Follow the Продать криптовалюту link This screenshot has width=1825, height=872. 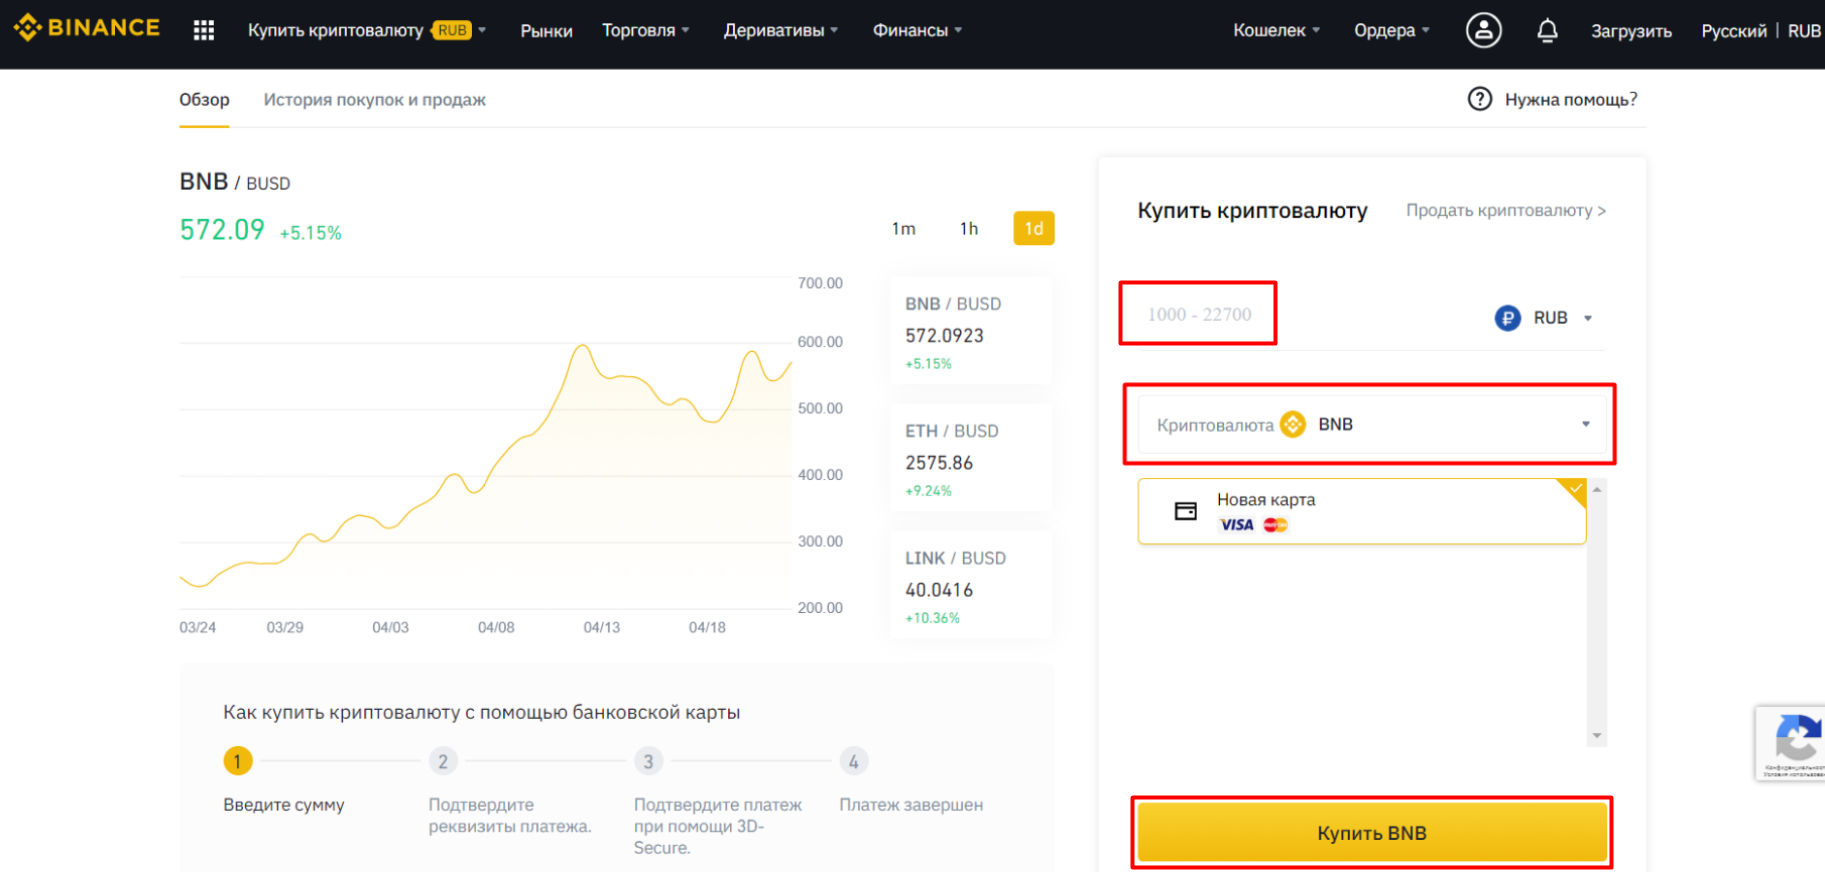tap(1505, 211)
